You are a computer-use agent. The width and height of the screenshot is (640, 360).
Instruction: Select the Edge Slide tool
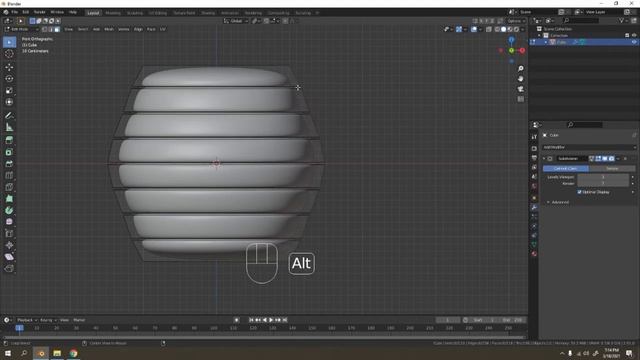click(9, 233)
